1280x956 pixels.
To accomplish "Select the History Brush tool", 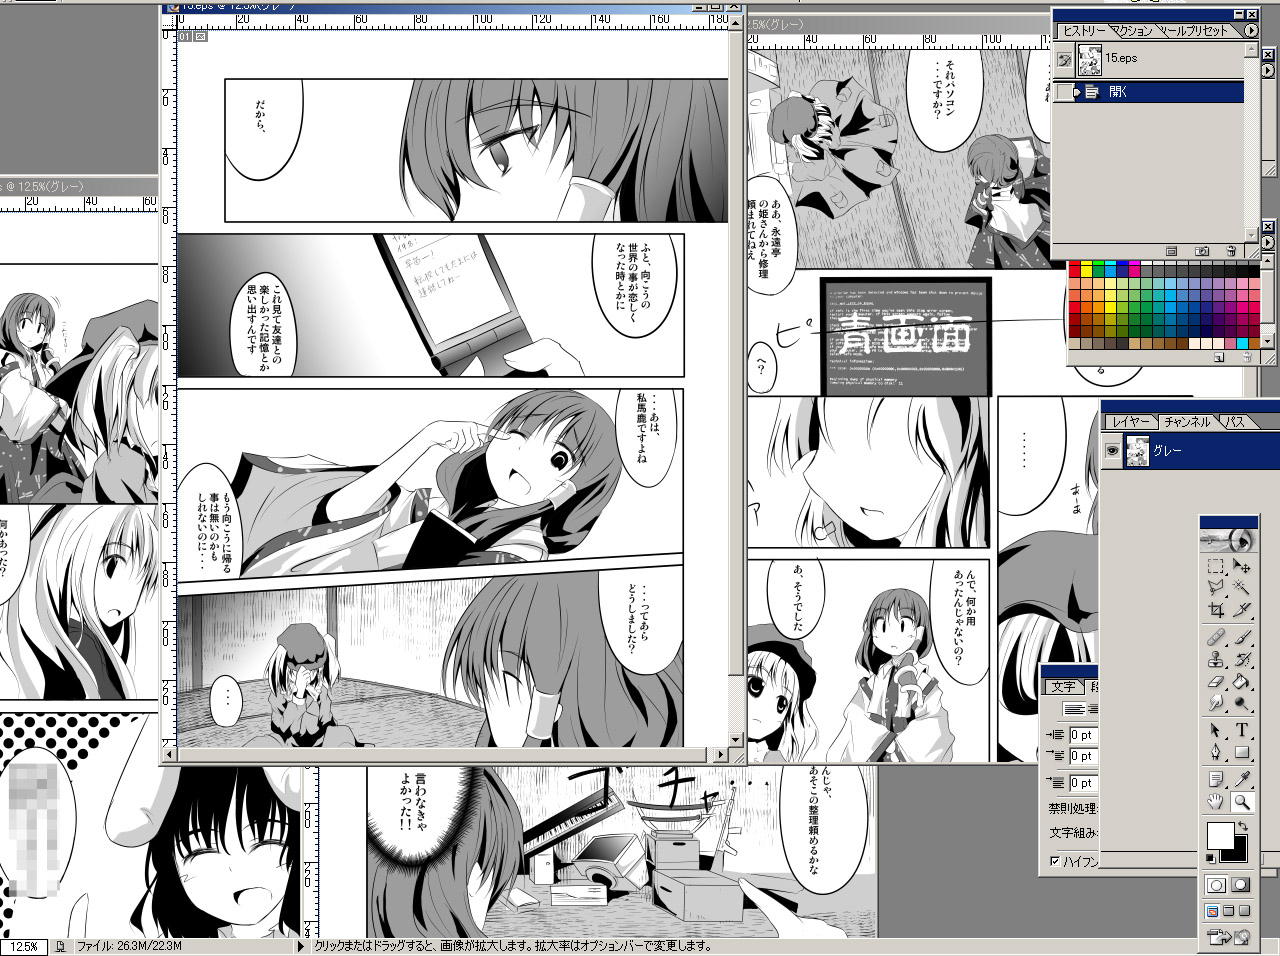I will coord(1242,659).
